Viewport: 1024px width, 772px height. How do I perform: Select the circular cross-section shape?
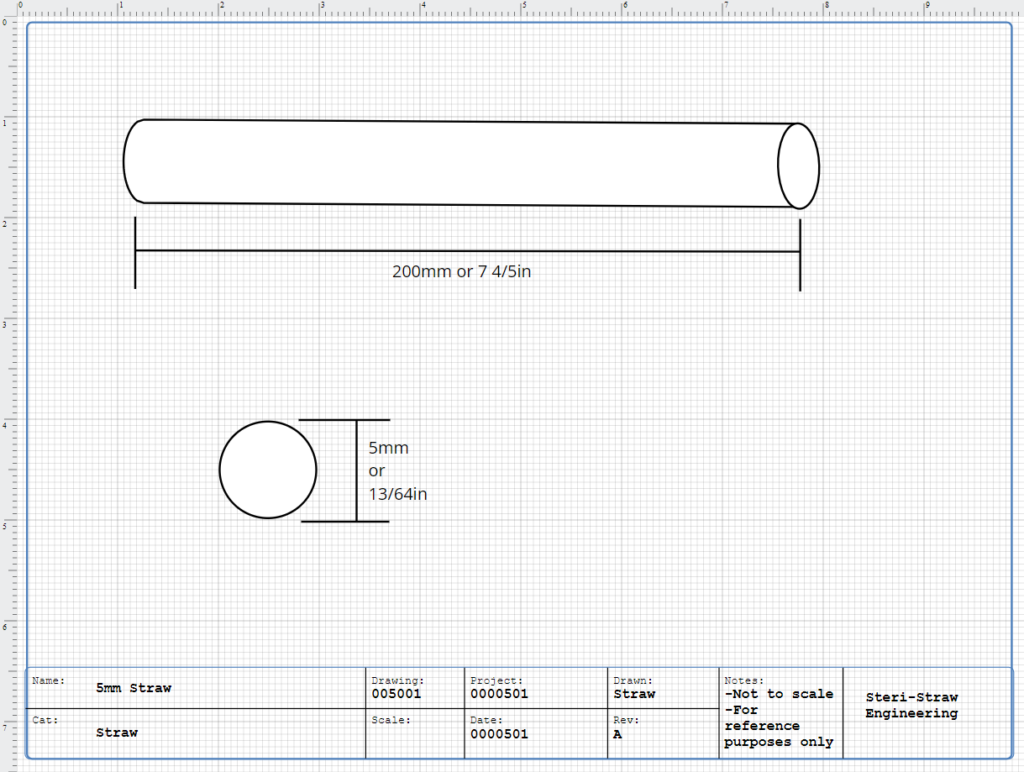click(268, 470)
